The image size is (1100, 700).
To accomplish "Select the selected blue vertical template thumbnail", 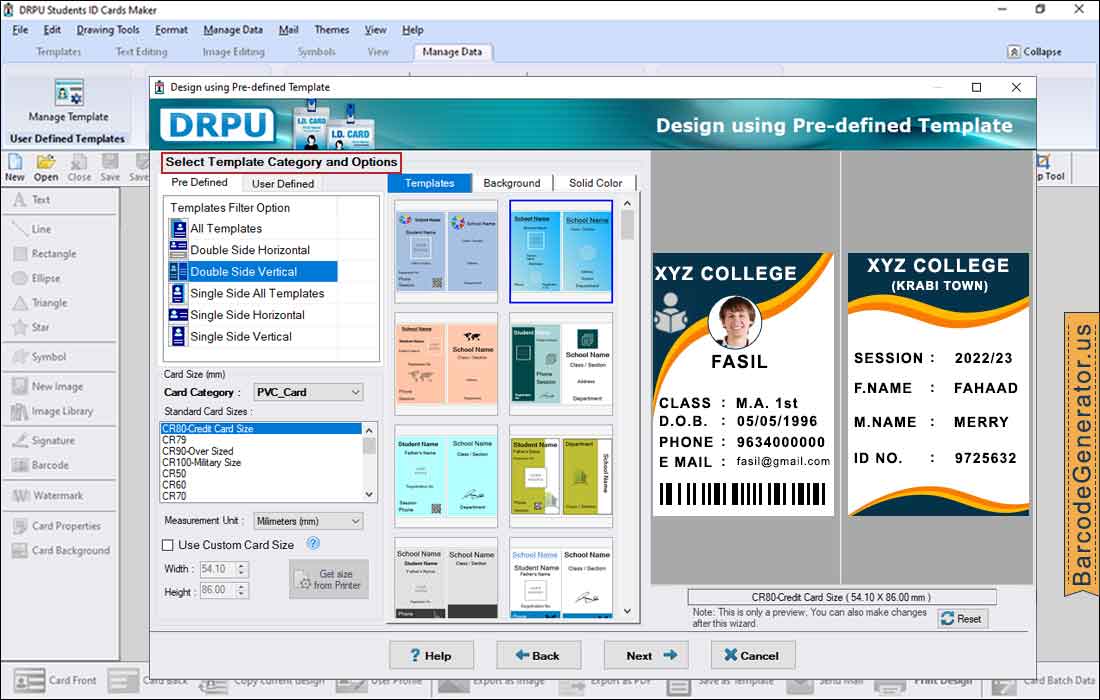I will pos(561,252).
